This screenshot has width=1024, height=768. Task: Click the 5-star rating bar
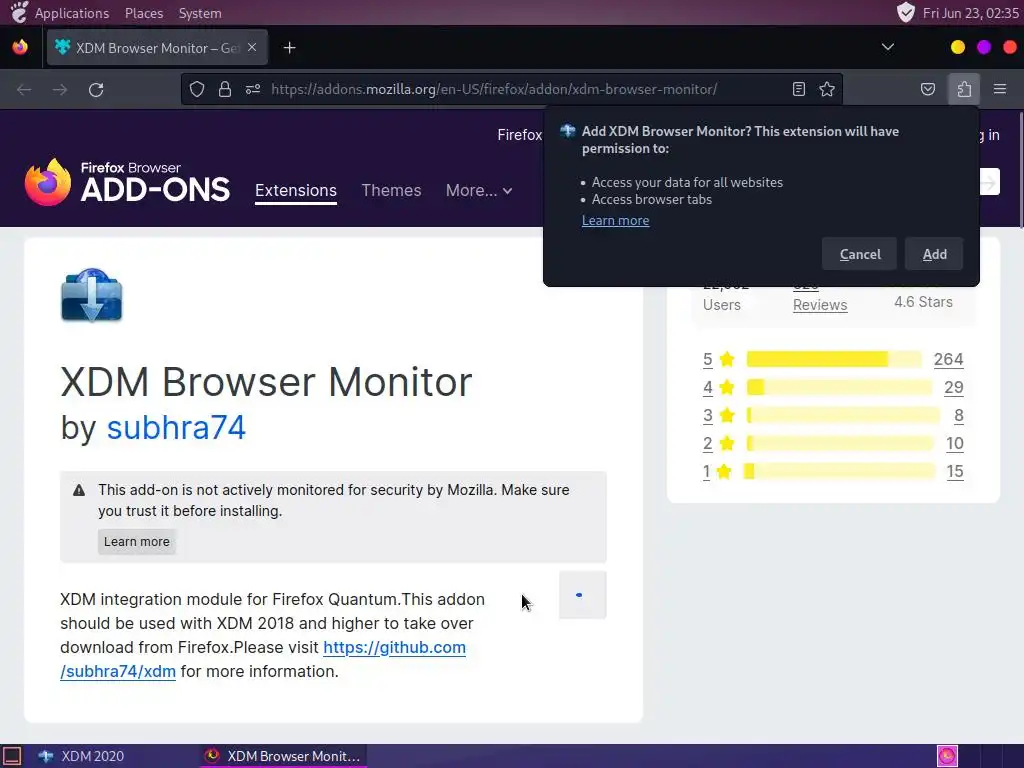[x=834, y=359]
